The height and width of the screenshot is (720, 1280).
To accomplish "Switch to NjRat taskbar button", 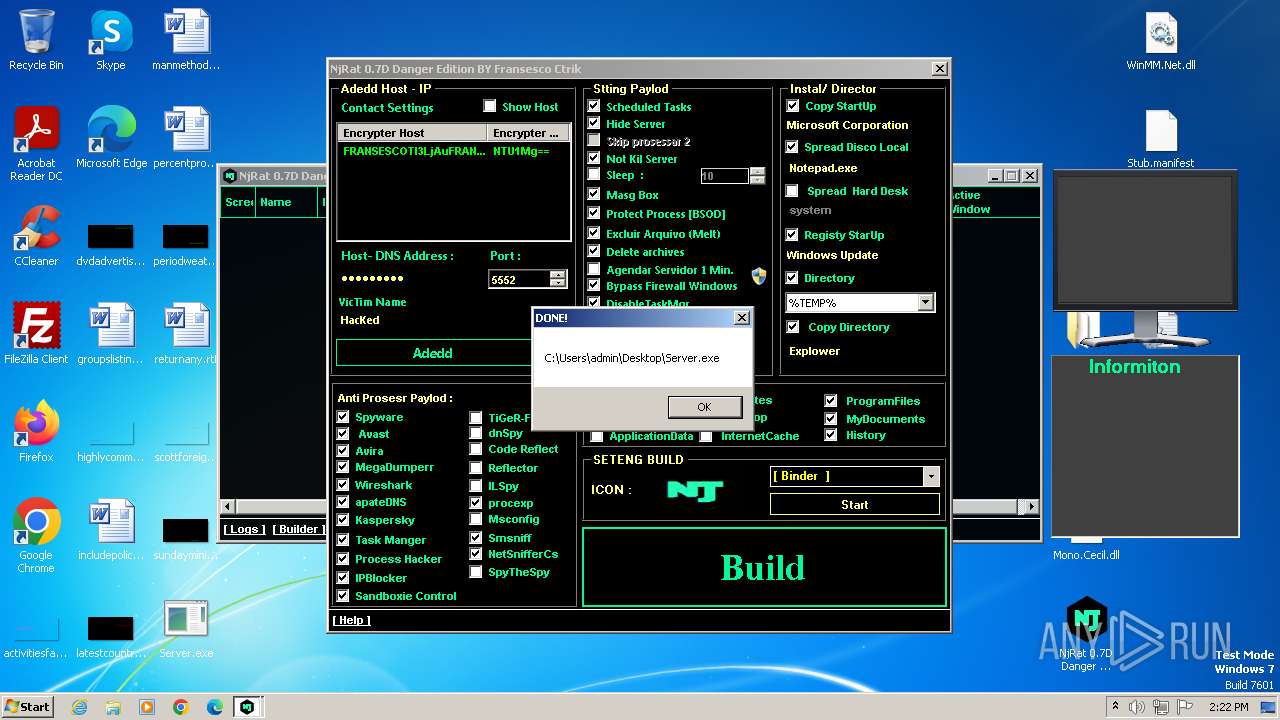I will pos(247,707).
